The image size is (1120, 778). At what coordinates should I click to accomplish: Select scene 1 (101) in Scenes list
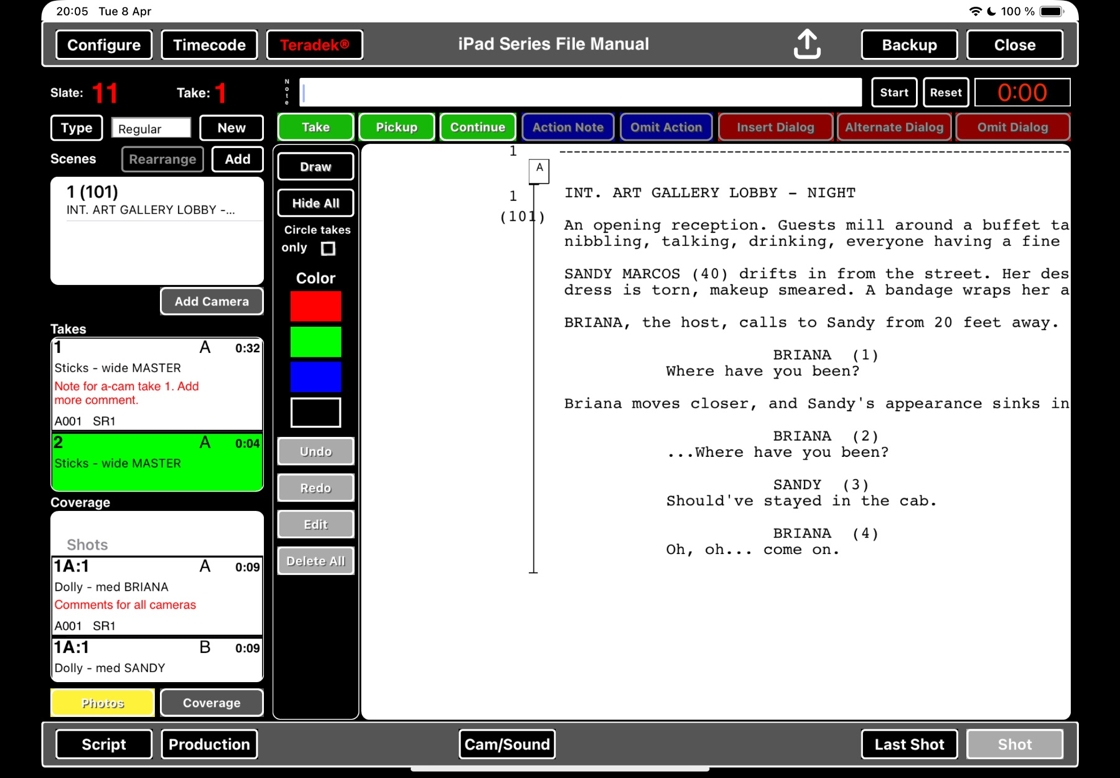(157, 200)
